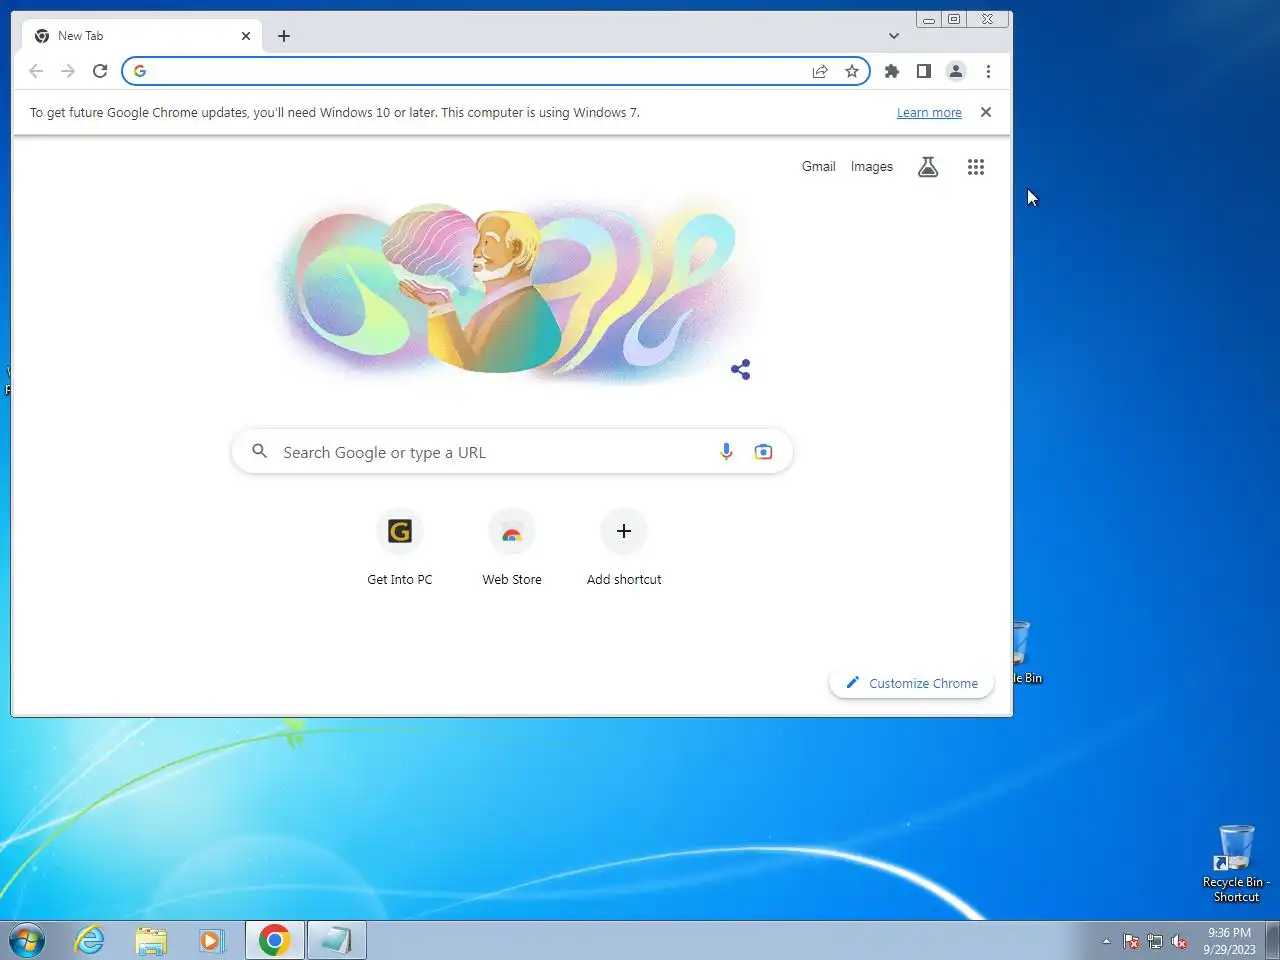Open the Windows Start menu

click(x=27, y=940)
